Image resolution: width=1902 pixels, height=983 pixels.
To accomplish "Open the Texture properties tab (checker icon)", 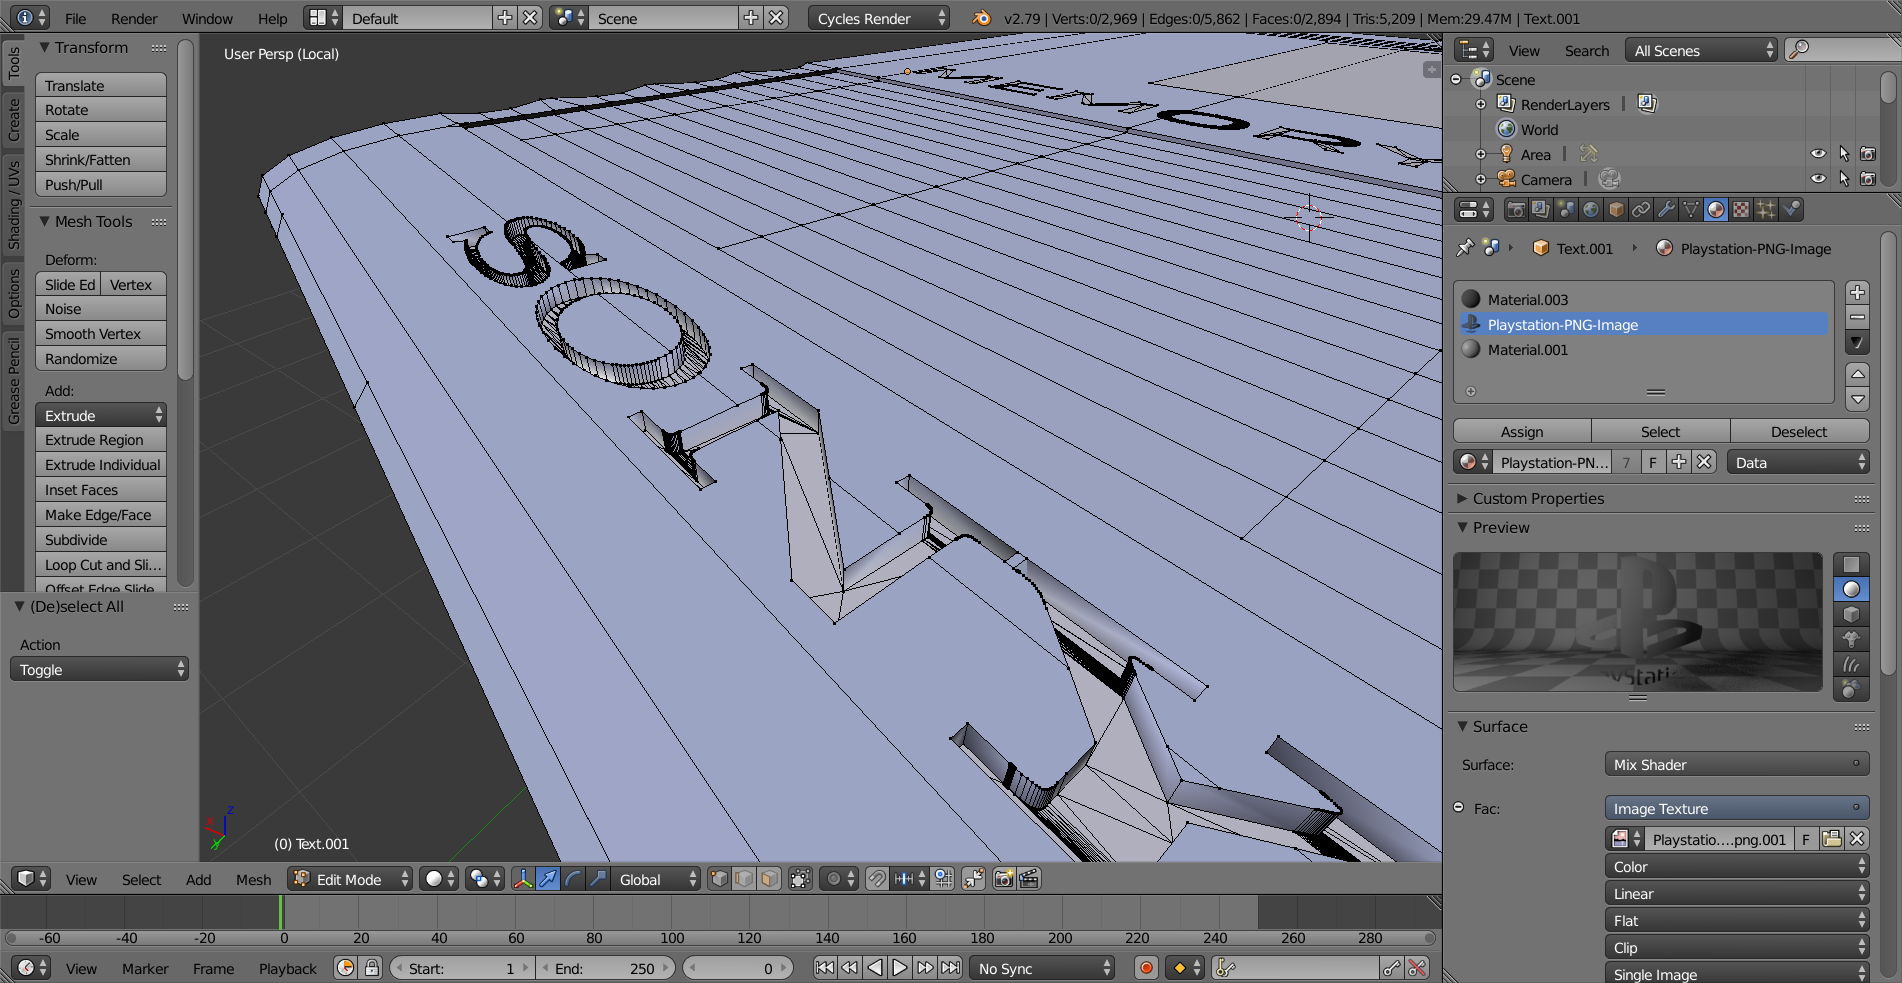I will click(x=1741, y=210).
